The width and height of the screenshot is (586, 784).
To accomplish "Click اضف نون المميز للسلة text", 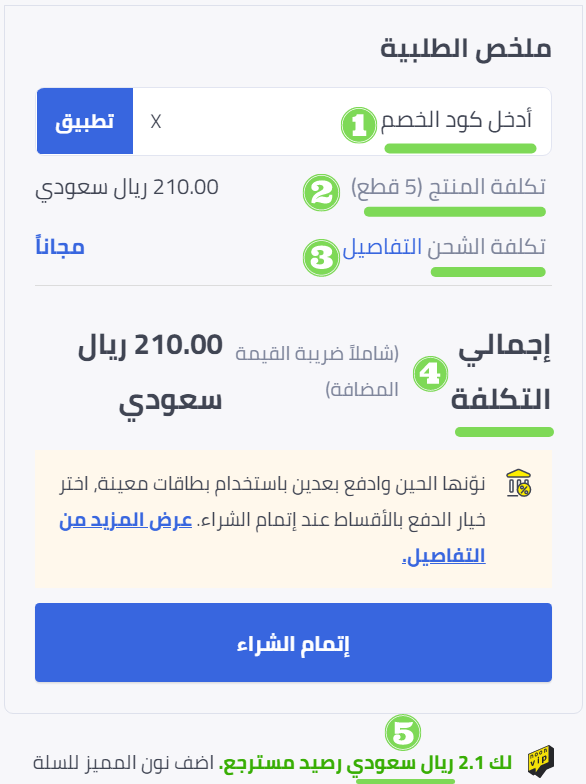I will coord(124,763).
